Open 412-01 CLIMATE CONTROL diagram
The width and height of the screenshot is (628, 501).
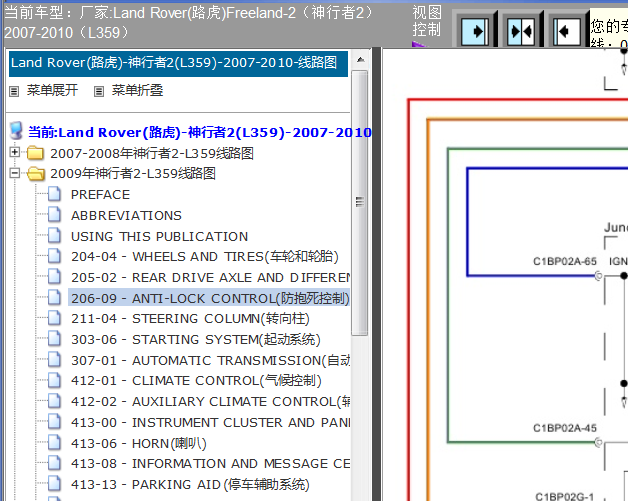(196, 380)
